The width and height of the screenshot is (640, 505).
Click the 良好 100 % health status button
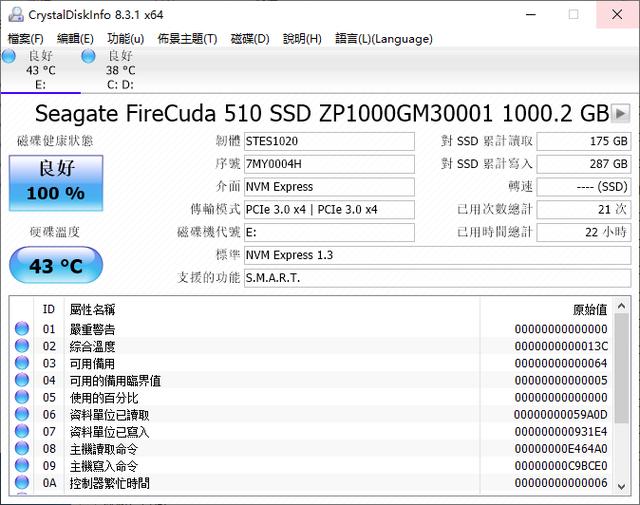56,183
